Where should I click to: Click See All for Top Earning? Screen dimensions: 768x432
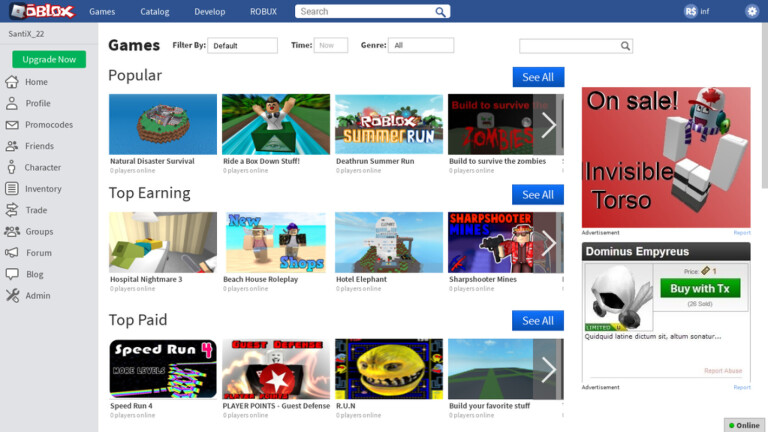[538, 194]
